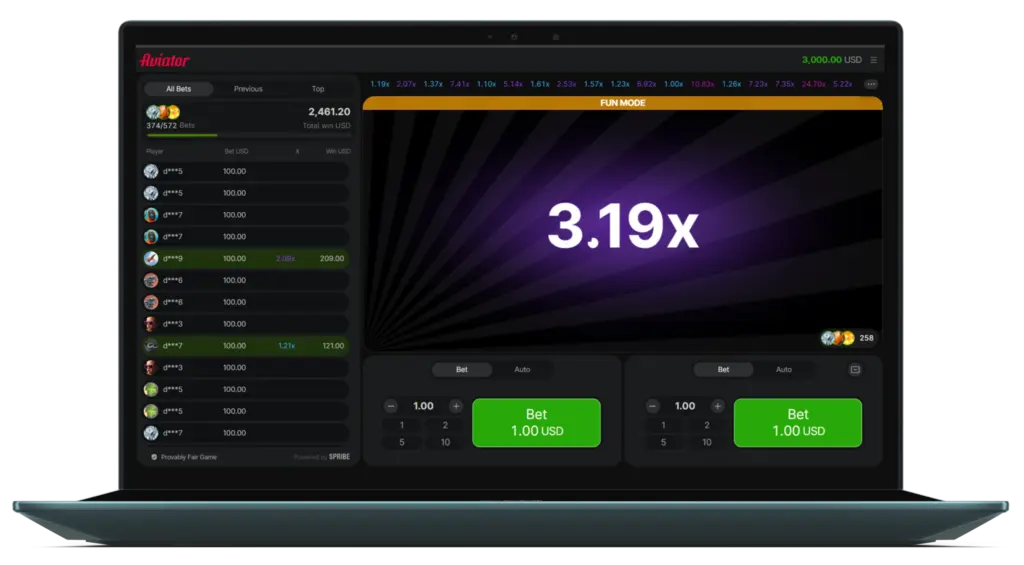
Task: Open the hamburger menu beside the balance
Action: (873, 60)
